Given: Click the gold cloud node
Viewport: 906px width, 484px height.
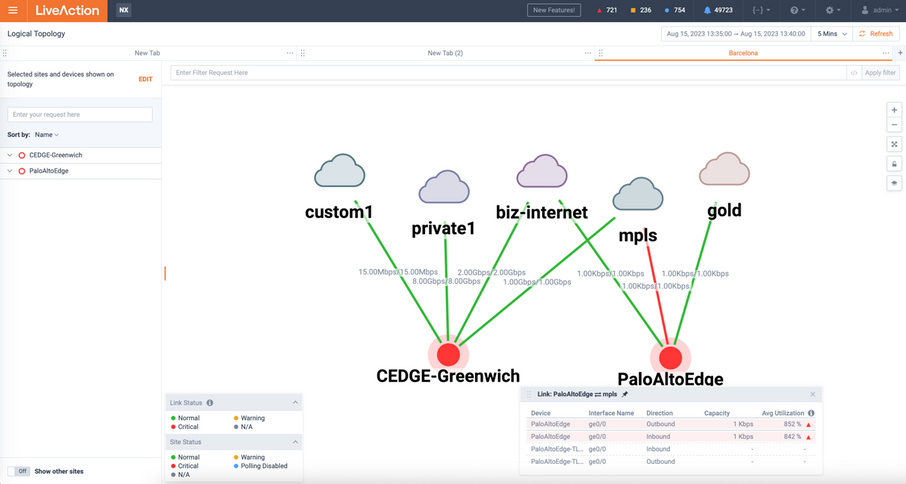Looking at the screenshot, I should pos(725,169).
